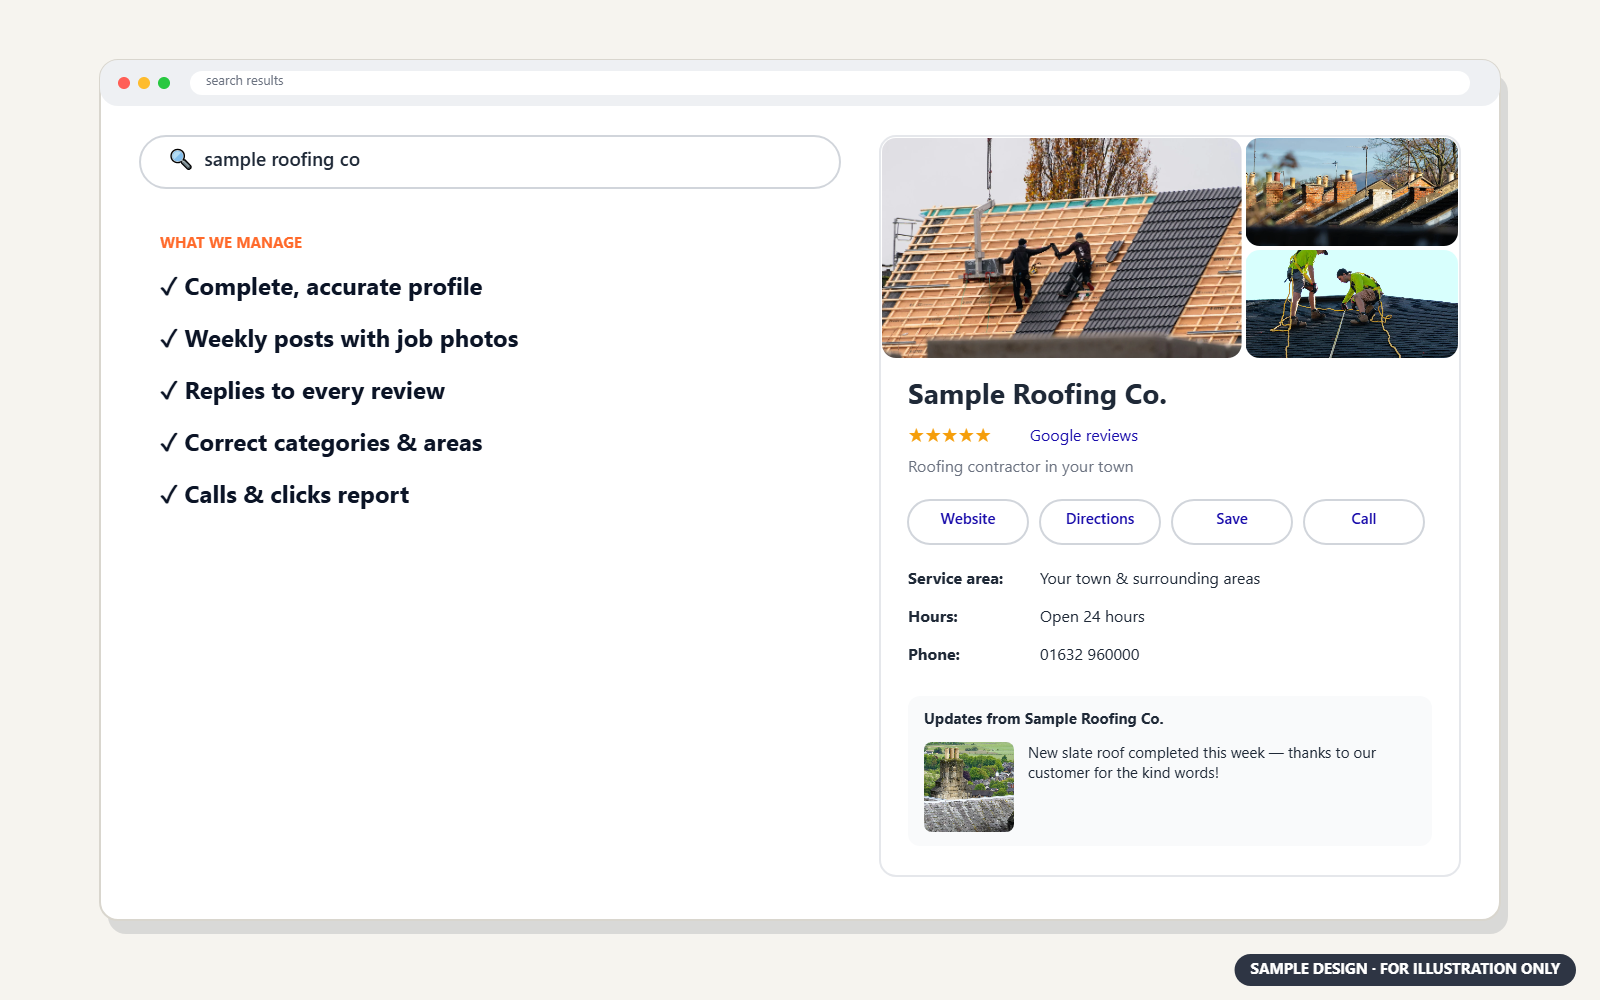Click the 'Open 24 hours' value
Screen dimensions: 1600x1000
click(x=1092, y=617)
